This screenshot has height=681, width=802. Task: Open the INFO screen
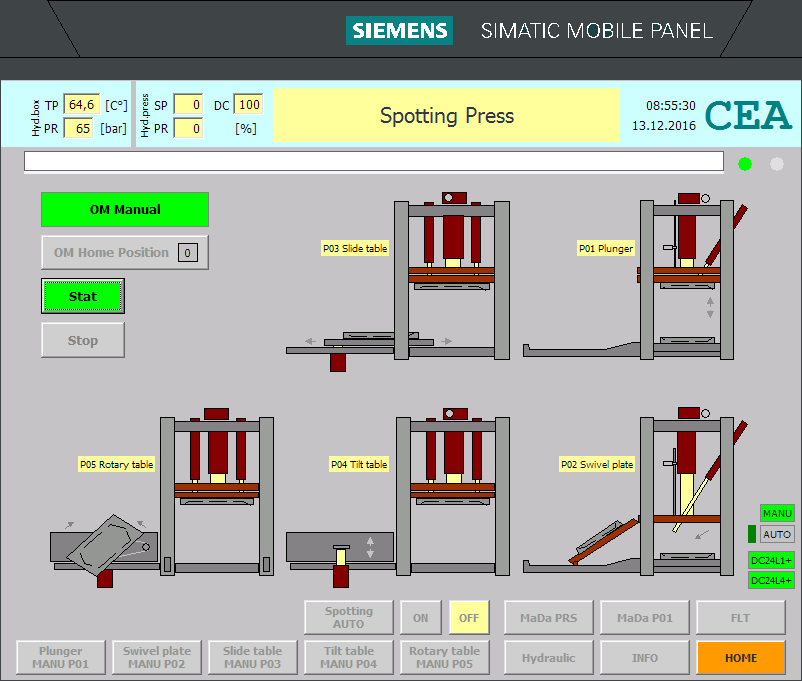(x=644, y=657)
